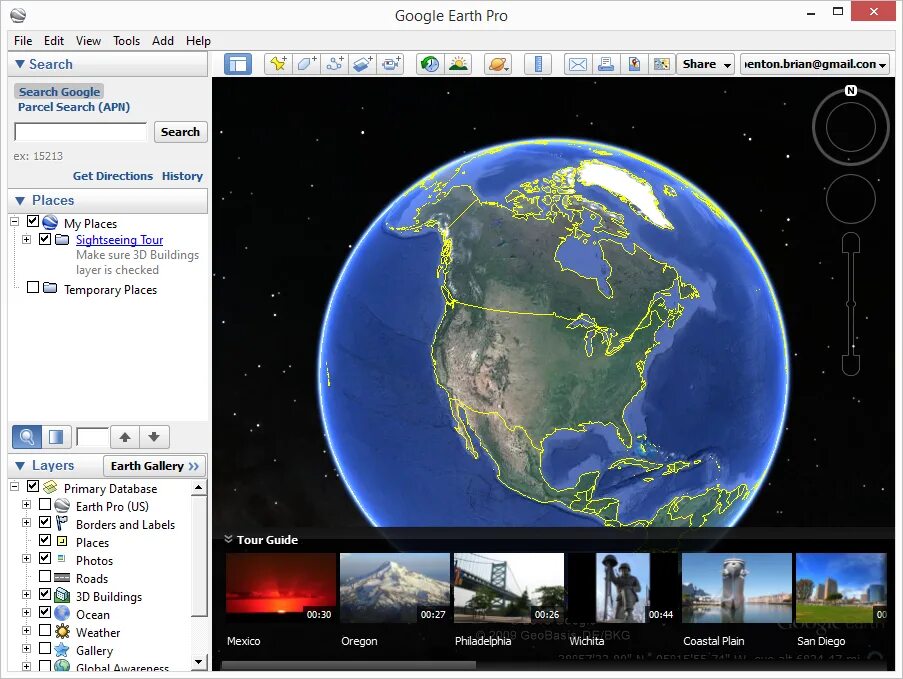Open the account email dropdown
Screen dimensions: 903x679
(x=814, y=64)
